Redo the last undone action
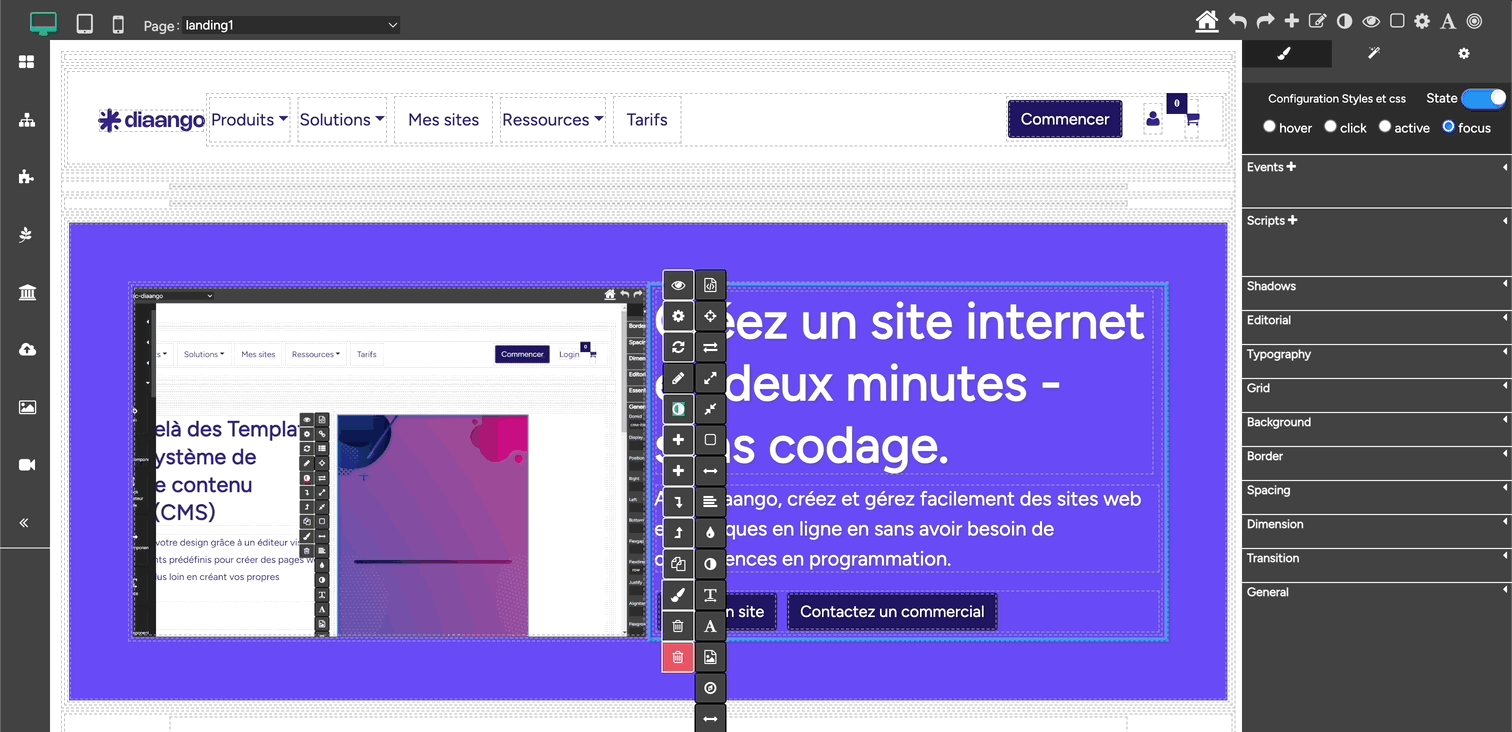The image size is (1512, 732). click(1265, 21)
